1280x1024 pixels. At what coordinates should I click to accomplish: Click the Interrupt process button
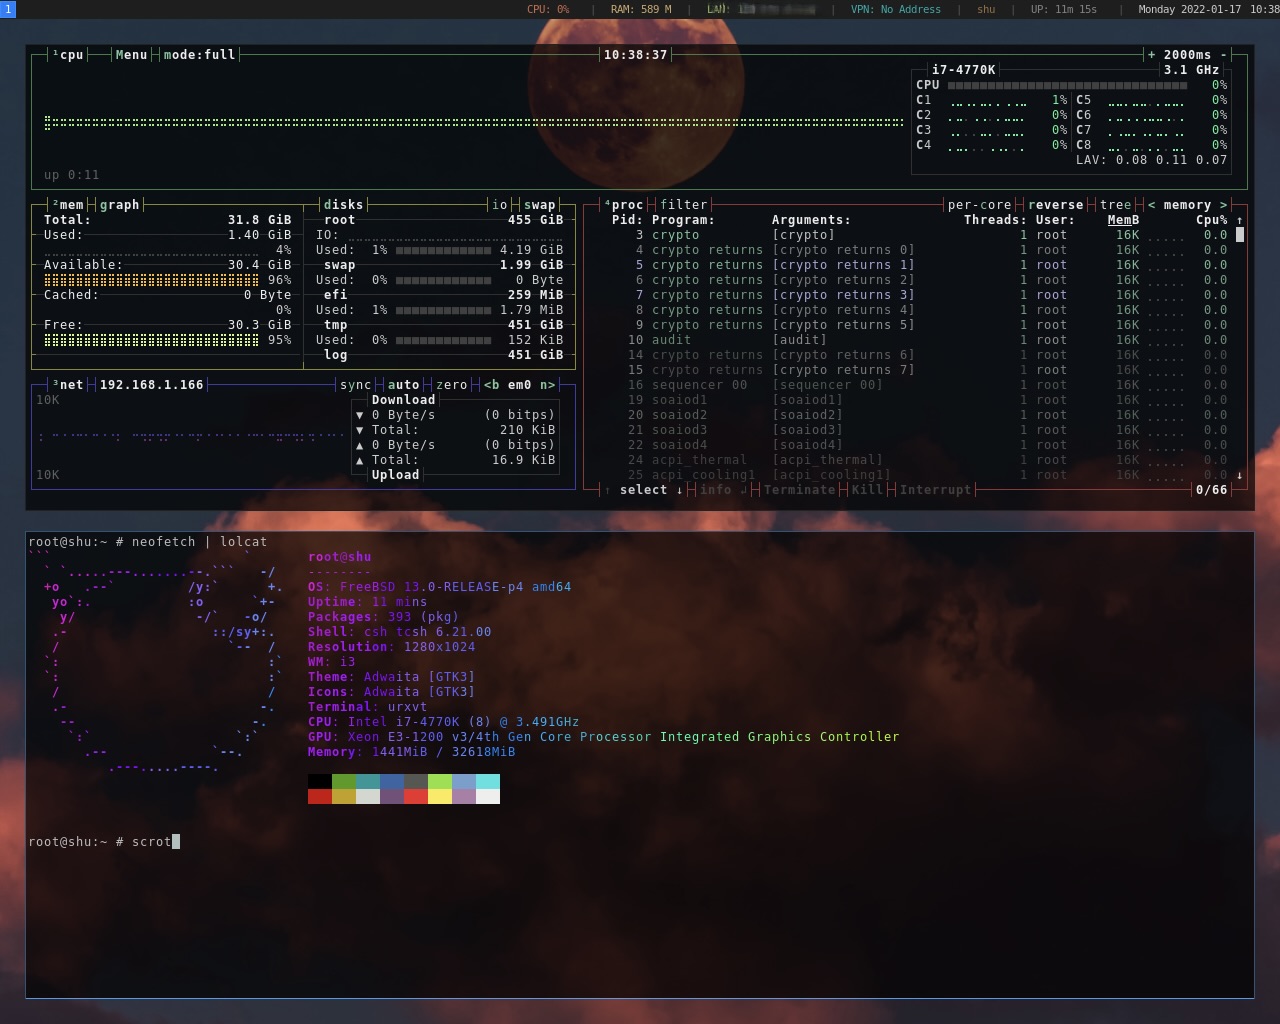(x=935, y=490)
